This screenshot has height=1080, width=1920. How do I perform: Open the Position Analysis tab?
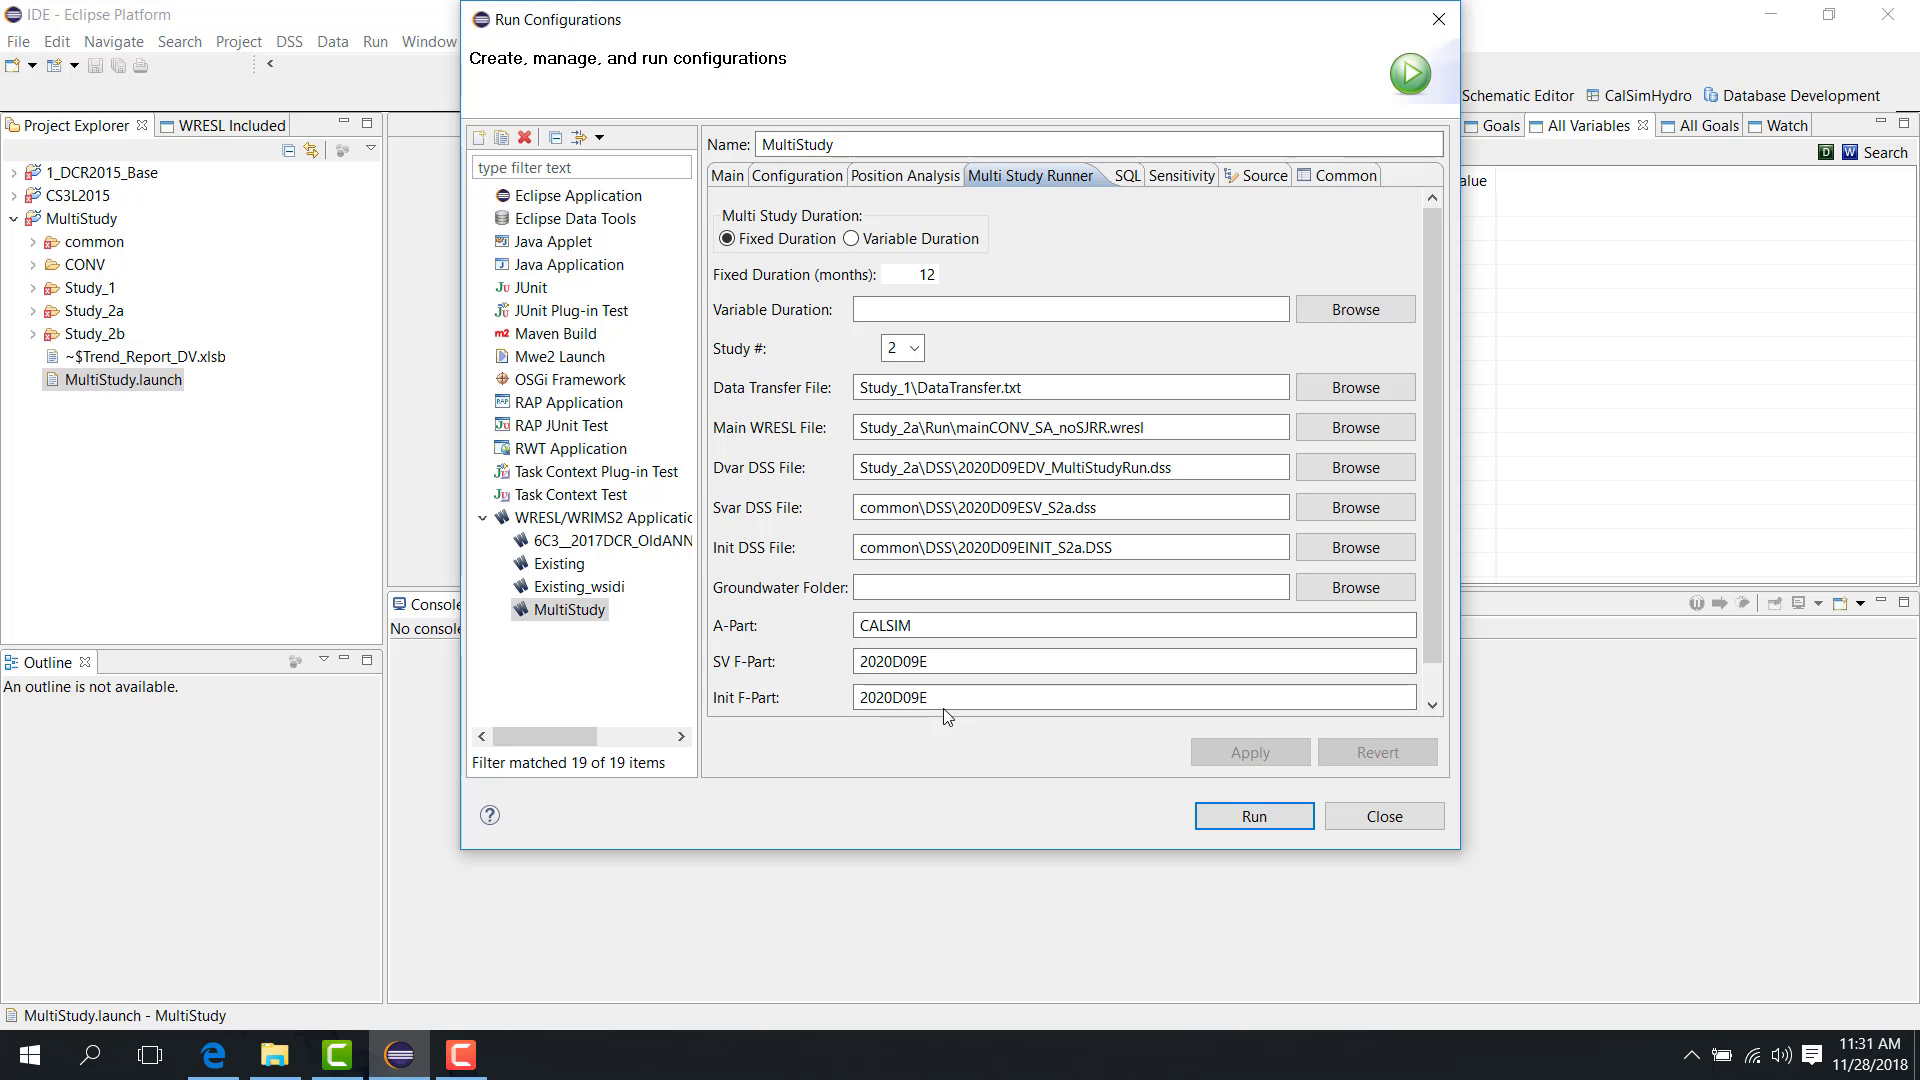[x=905, y=175]
